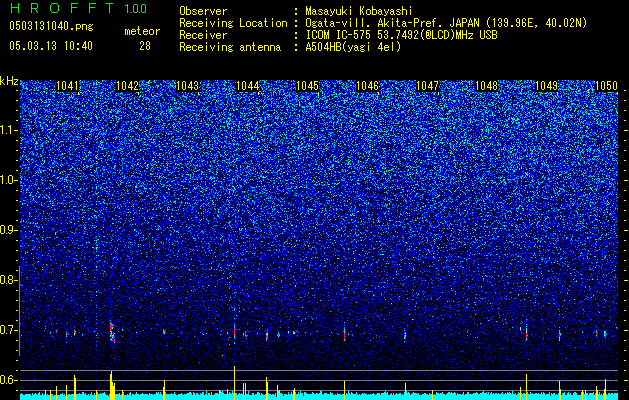This screenshot has width=629, height=400.
Task: Click the yellow intensity spike cluster below 1042
Action: coord(112,384)
